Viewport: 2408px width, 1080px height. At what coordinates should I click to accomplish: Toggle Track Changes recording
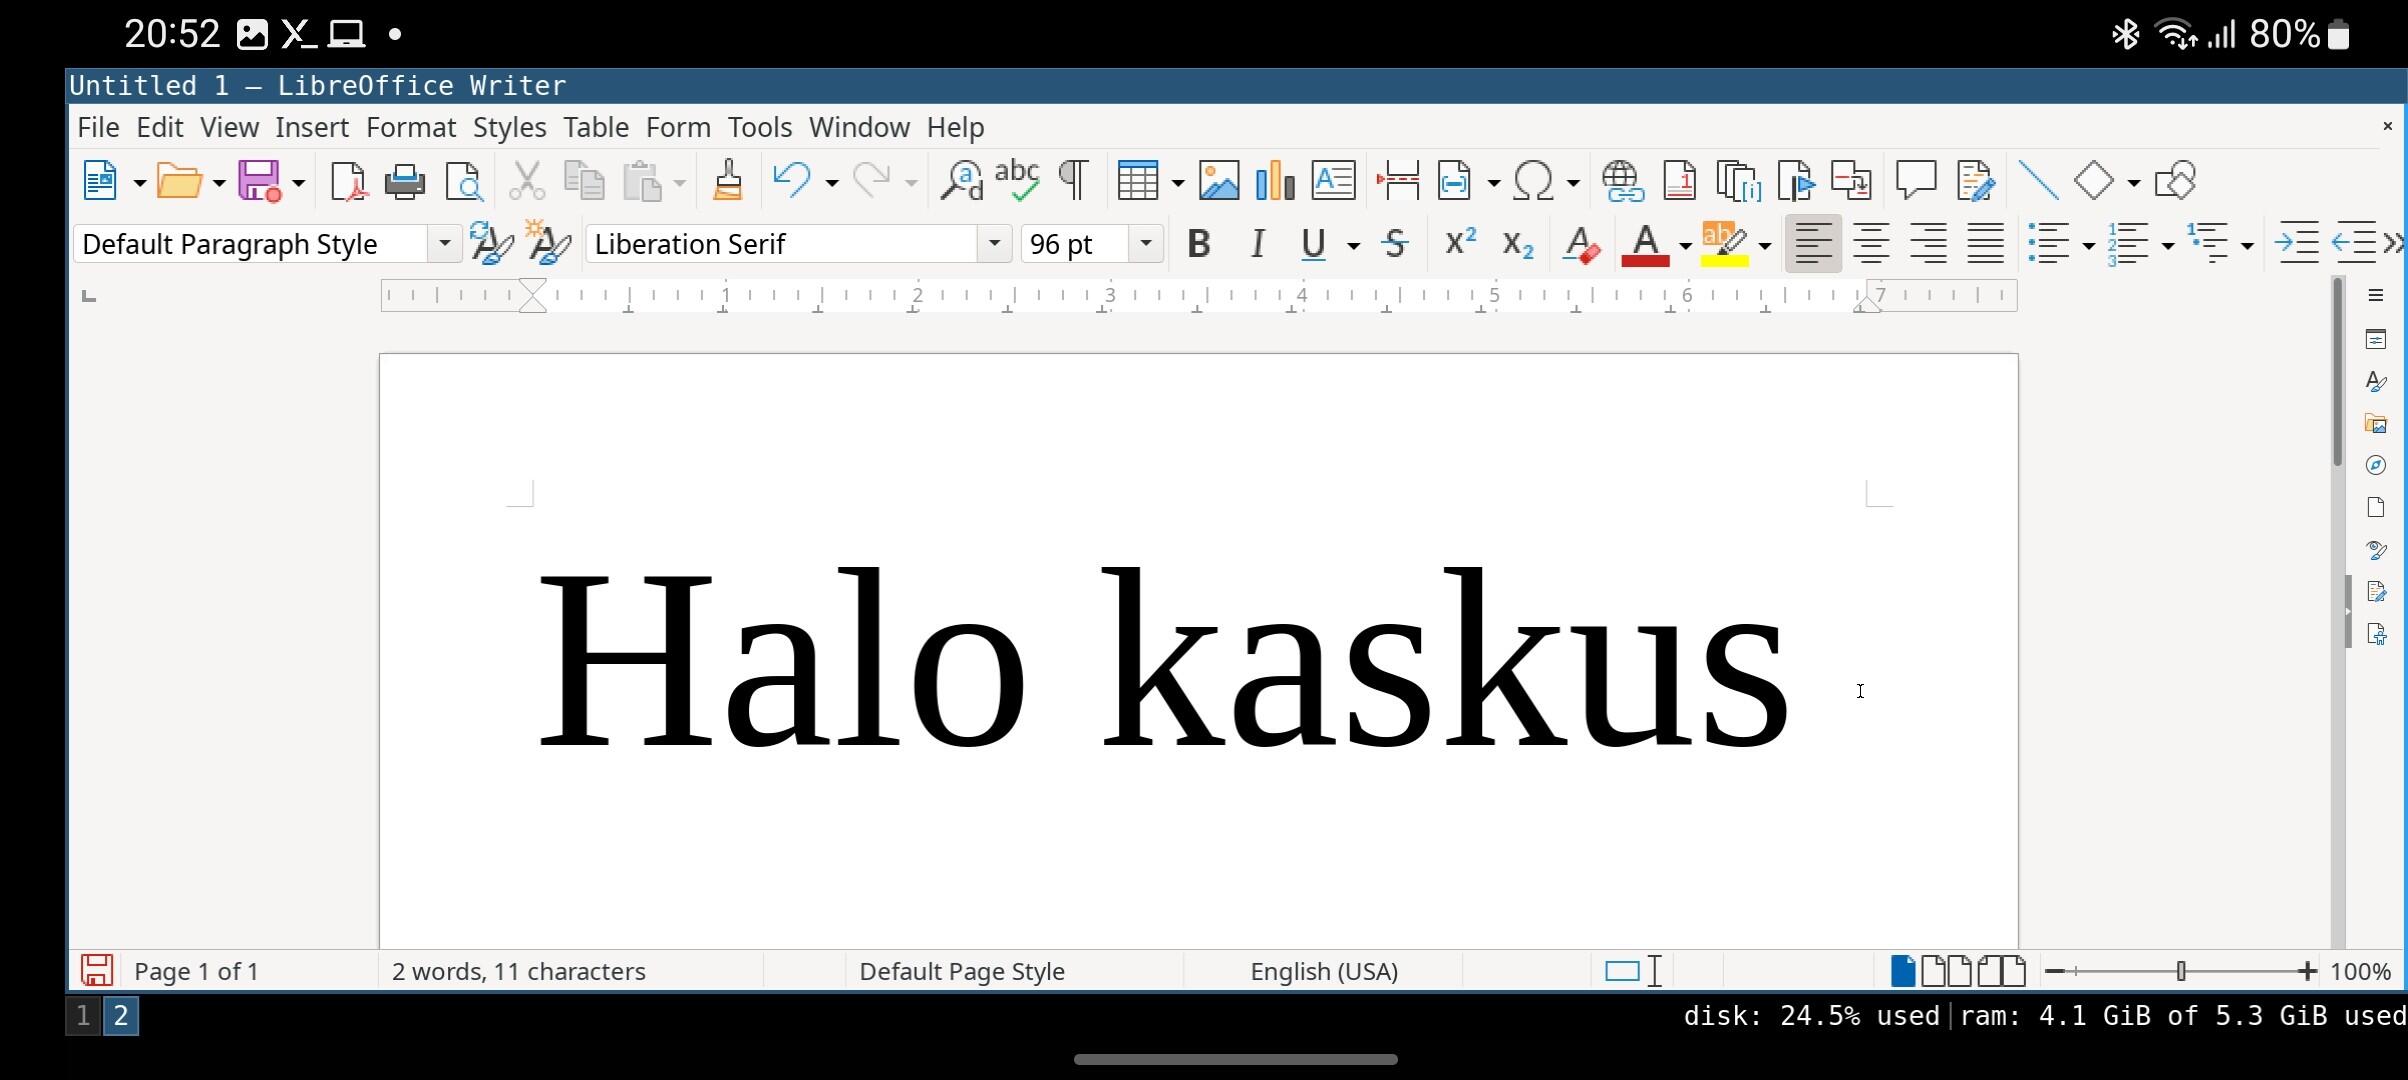coord(1975,181)
